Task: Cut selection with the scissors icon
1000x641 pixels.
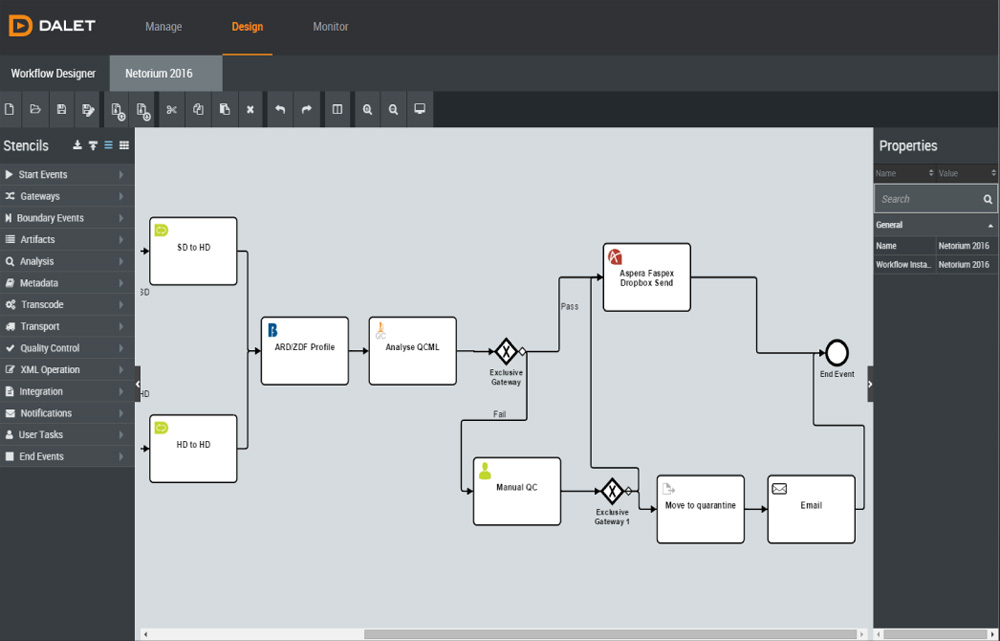Action: coord(172,109)
